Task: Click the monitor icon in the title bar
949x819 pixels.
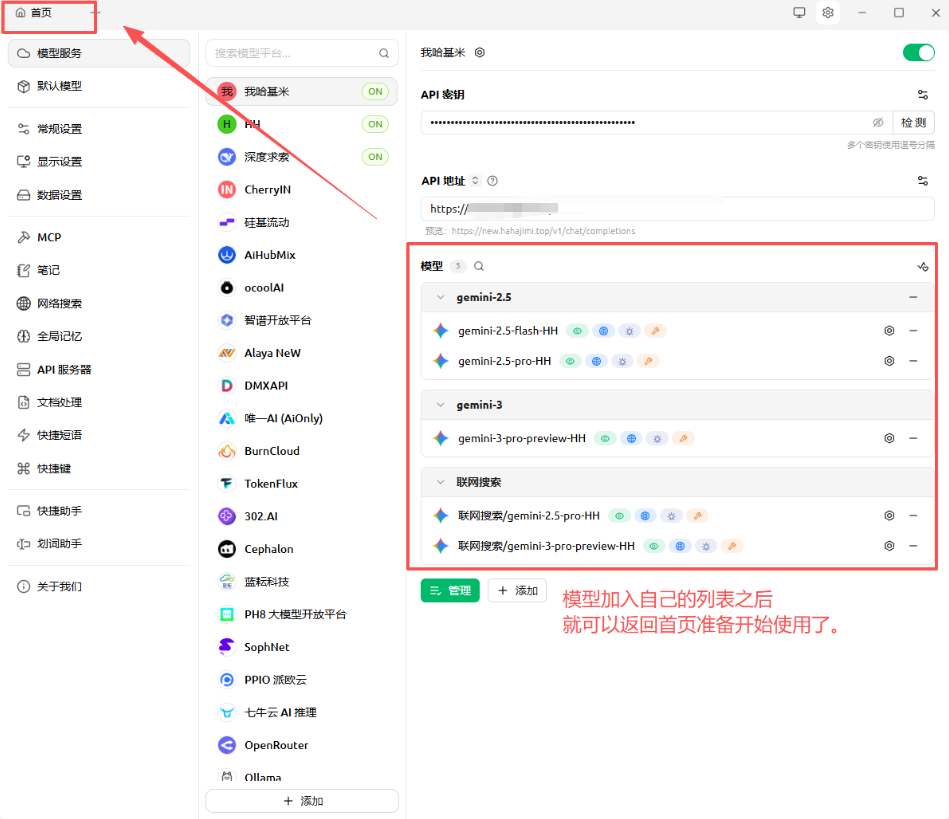Action: click(799, 13)
